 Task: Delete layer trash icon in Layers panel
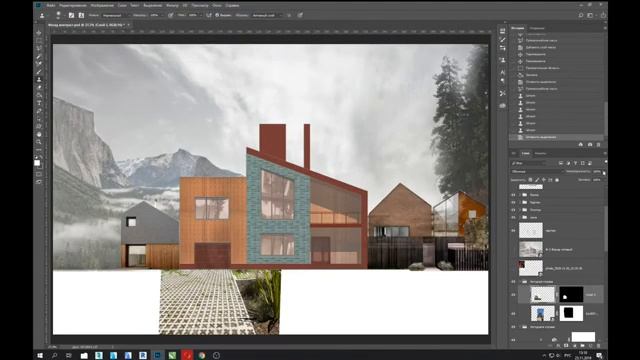tap(598, 345)
